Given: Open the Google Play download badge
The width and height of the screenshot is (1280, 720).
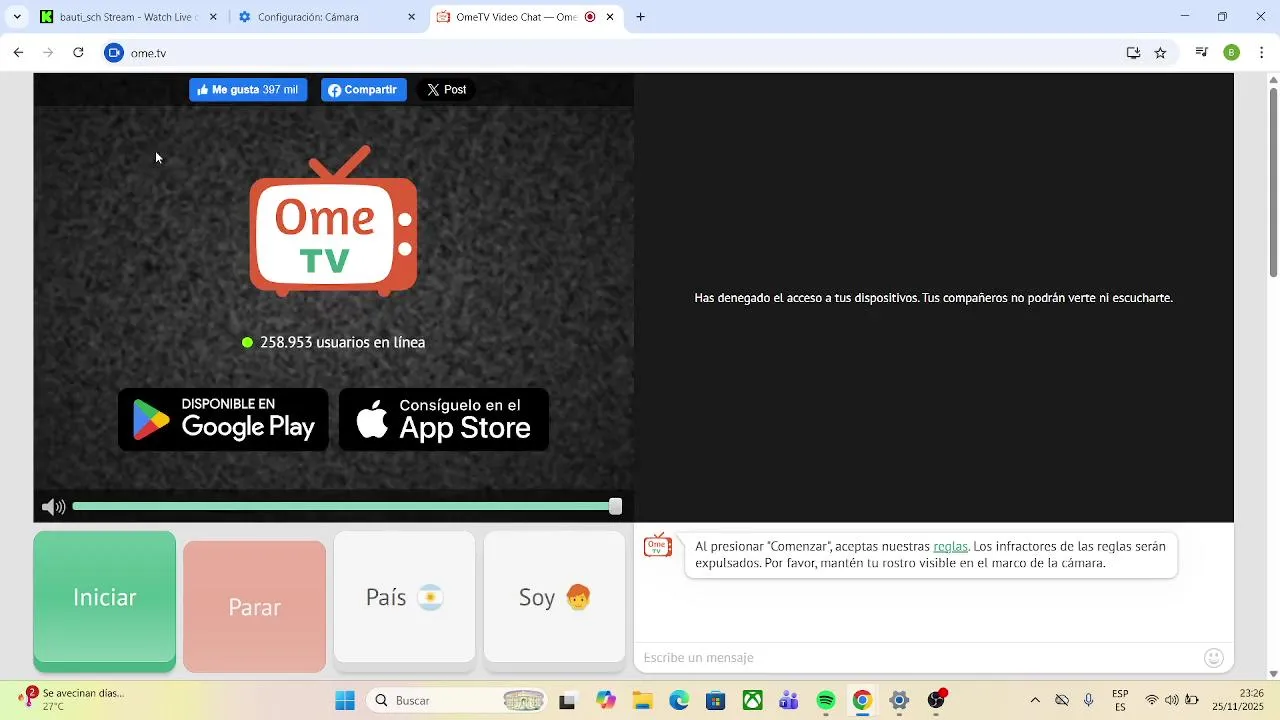Looking at the screenshot, I should click(x=223, y=420).
